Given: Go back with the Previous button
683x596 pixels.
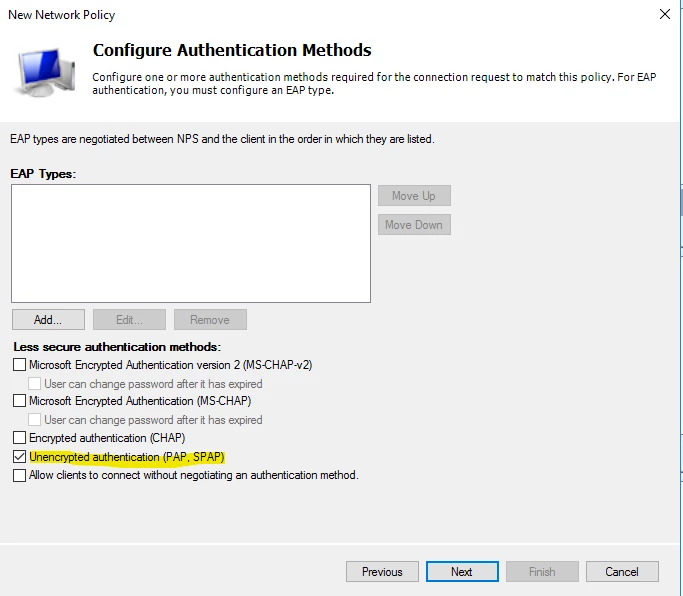Looking at the screenshot, I should click(382, 572).
